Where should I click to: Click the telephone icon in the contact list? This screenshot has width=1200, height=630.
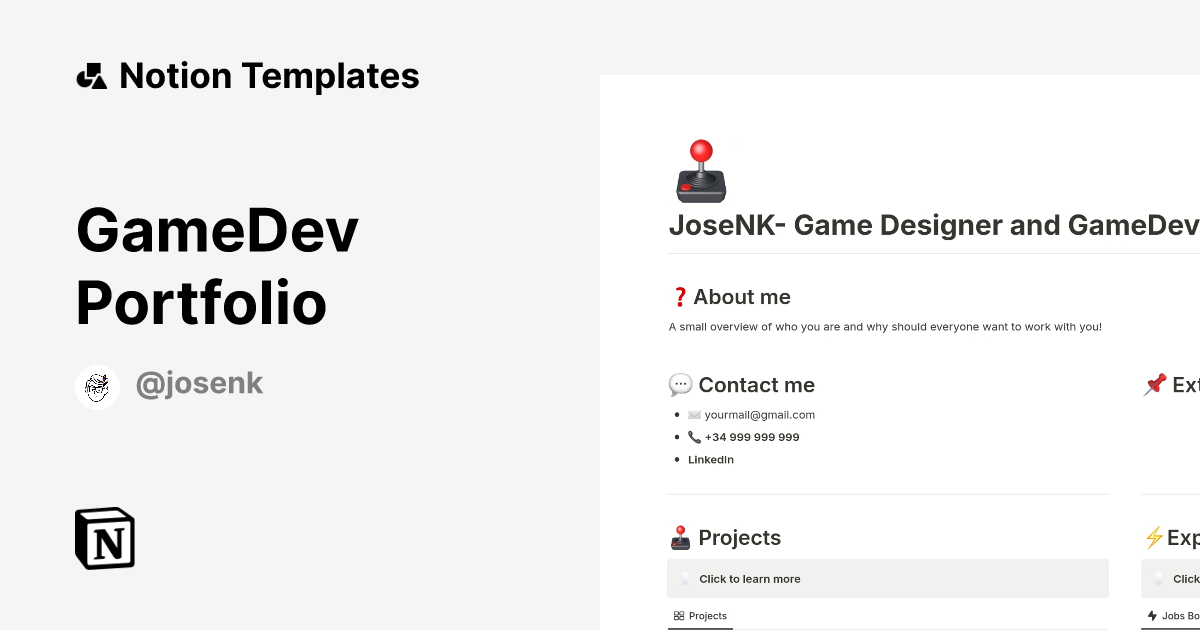tap(694, 436)
